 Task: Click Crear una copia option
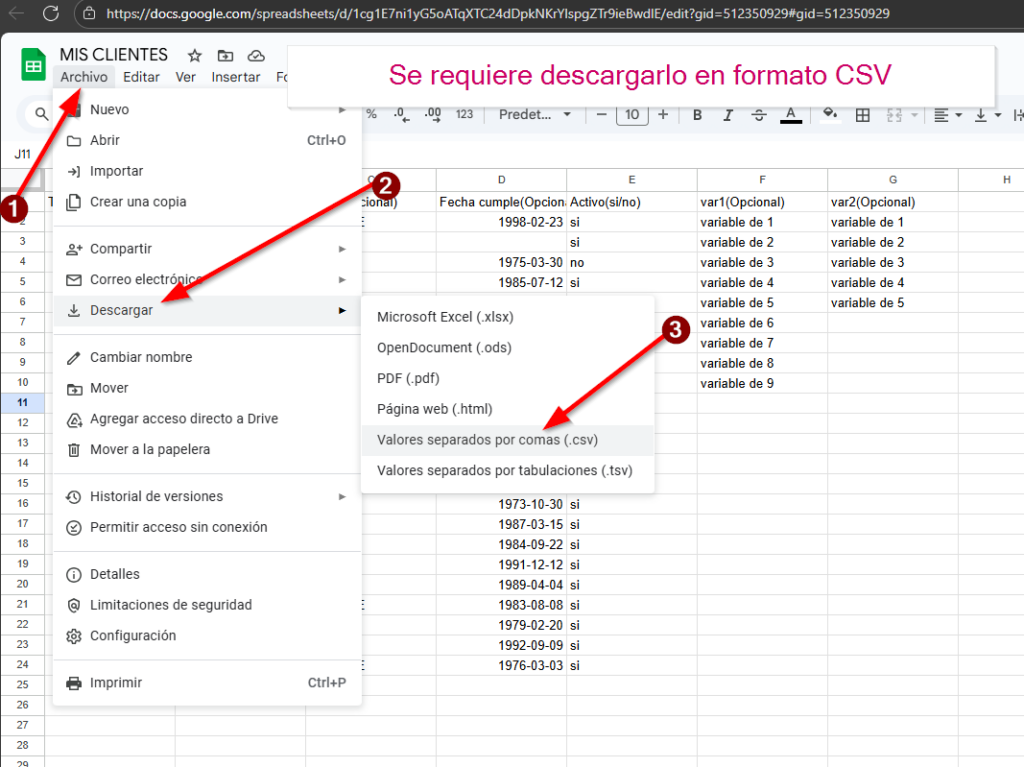138,202
